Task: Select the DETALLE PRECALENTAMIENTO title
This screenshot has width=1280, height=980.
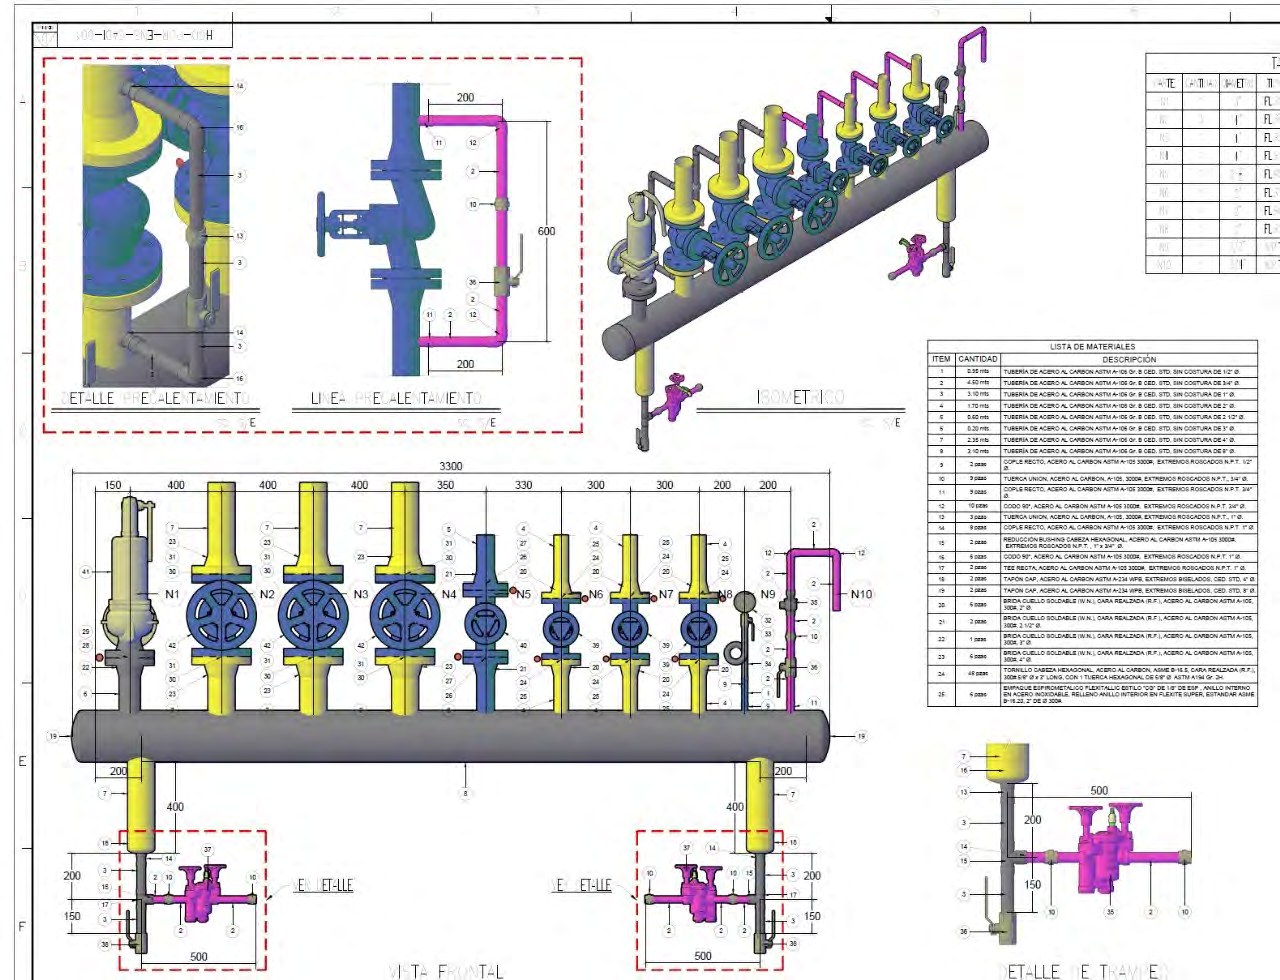Action: tap(155, 398)
